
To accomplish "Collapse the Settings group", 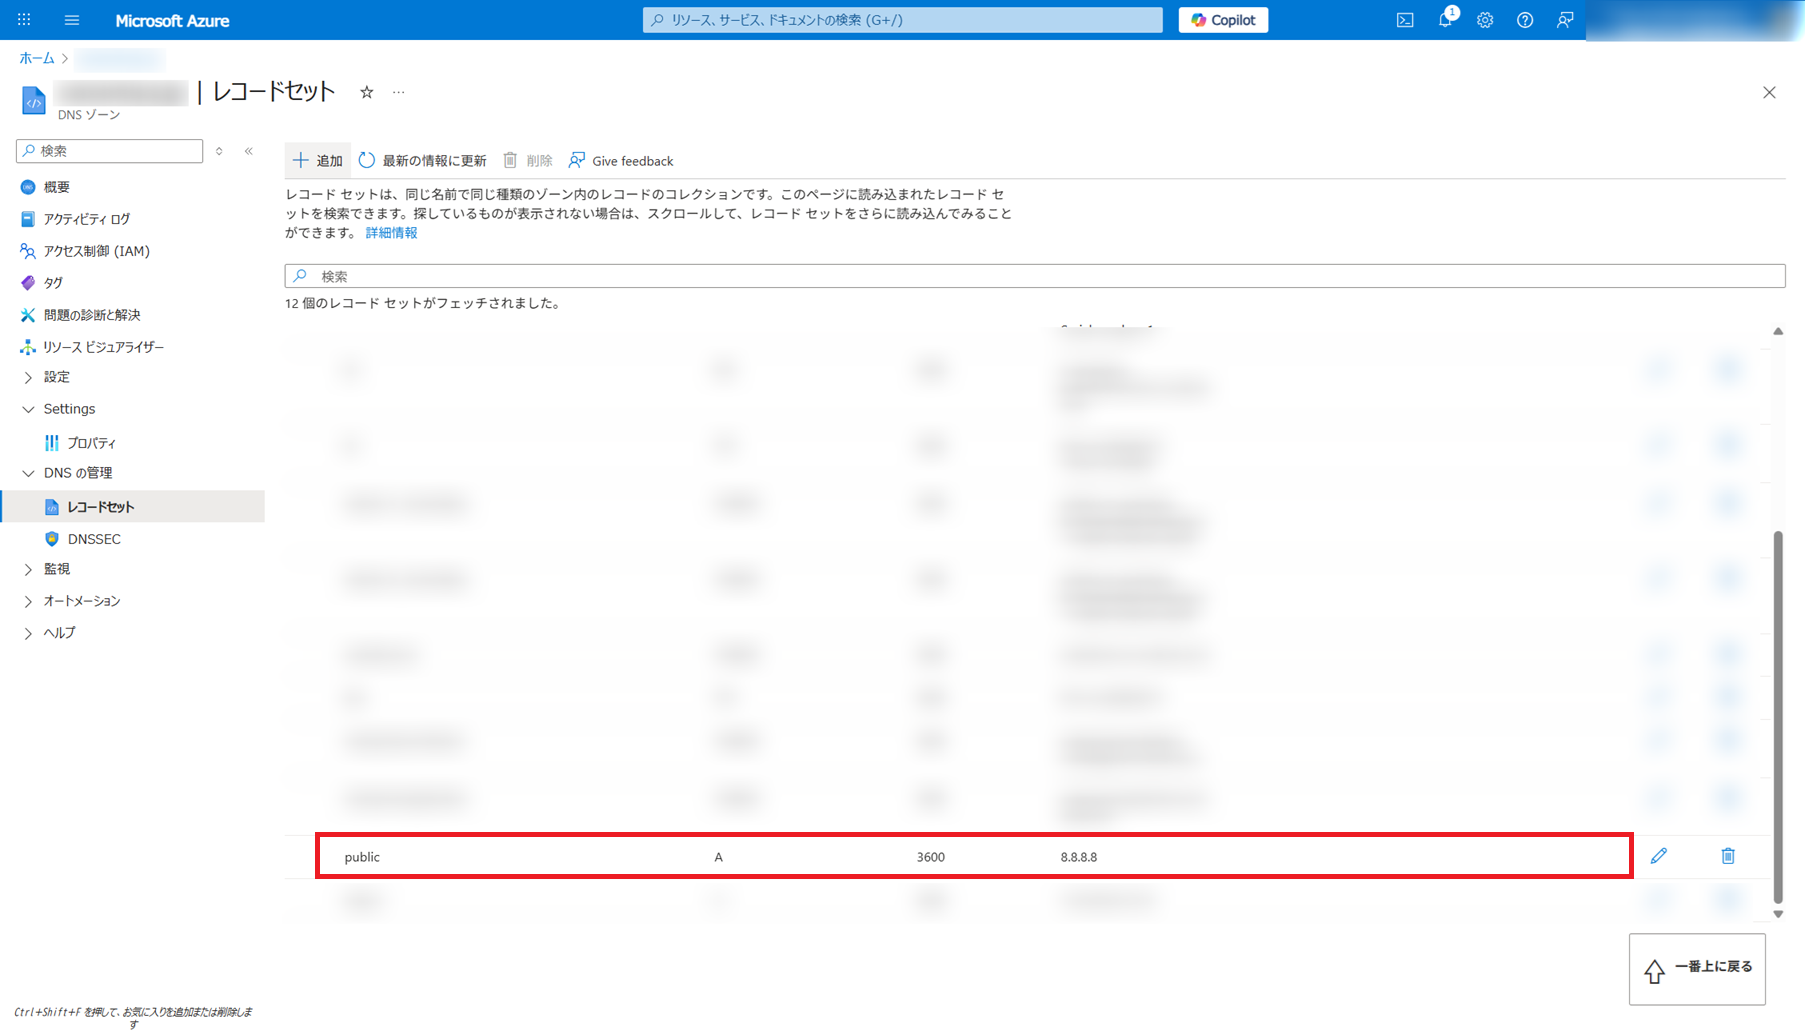I will 69,409.
